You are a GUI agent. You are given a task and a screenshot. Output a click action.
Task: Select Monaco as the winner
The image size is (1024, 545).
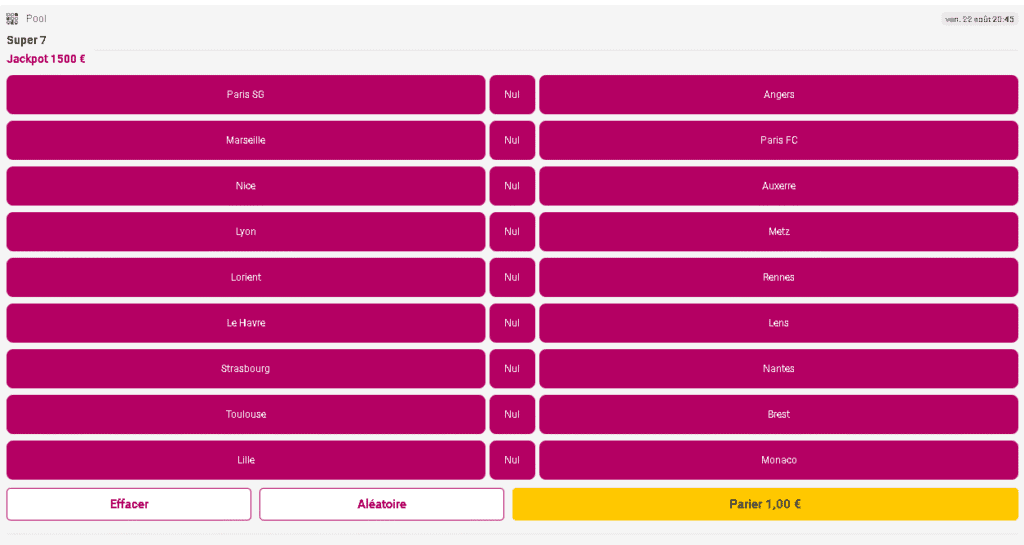click(x=778, y=460)
